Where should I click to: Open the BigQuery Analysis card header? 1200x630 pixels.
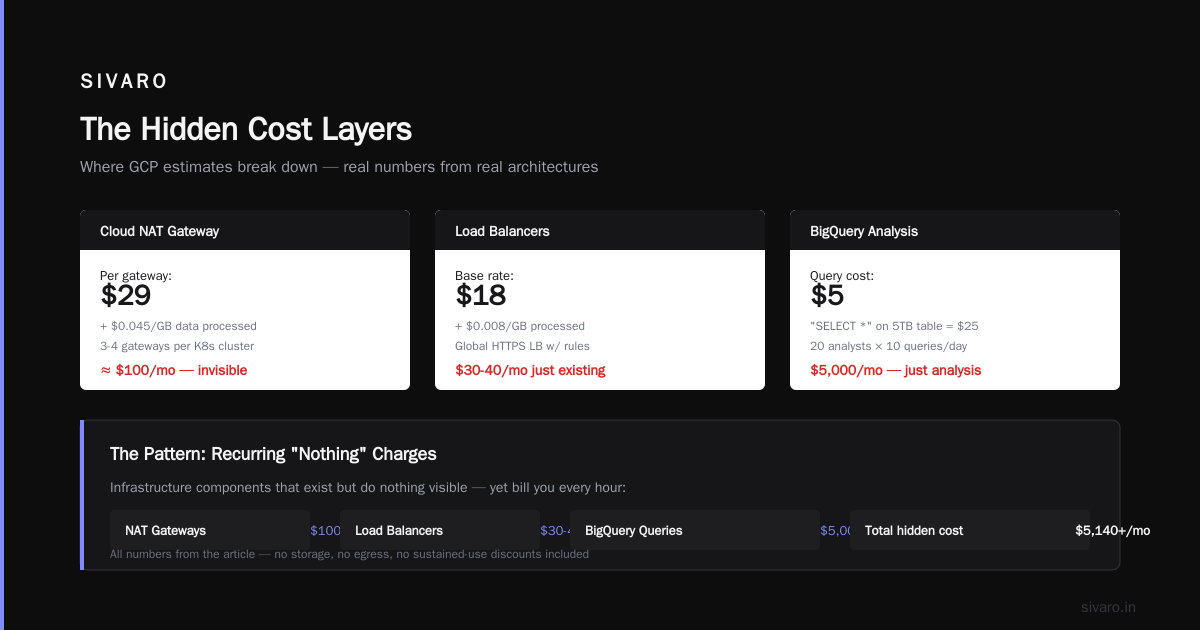coord(955,231)
